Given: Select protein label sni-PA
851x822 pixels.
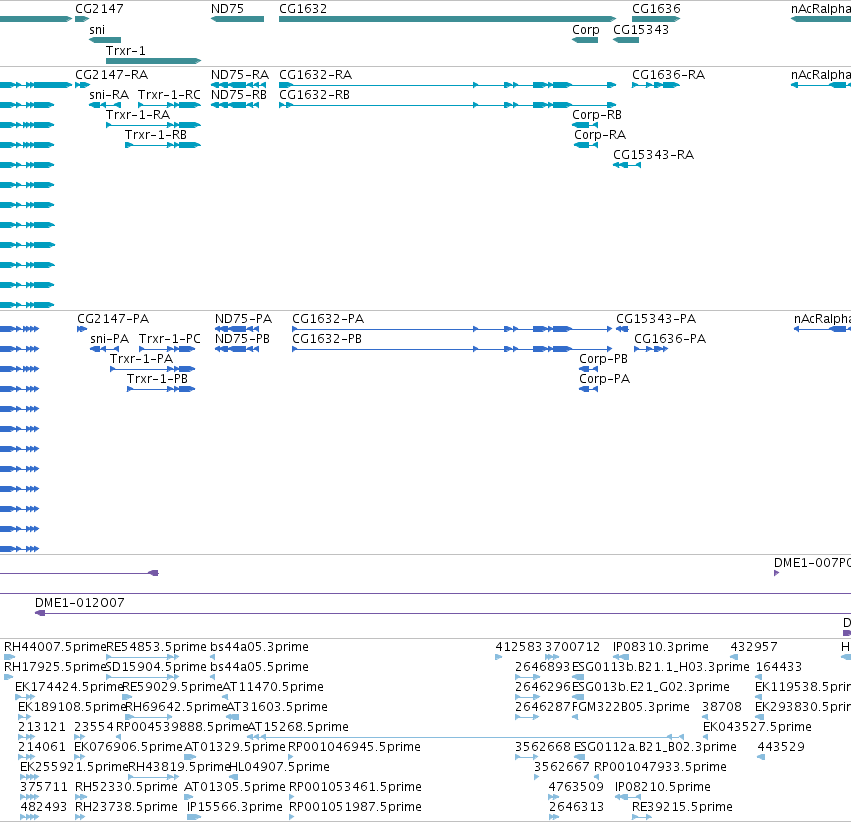Looking at the screenshot, I should pos(110,339).
